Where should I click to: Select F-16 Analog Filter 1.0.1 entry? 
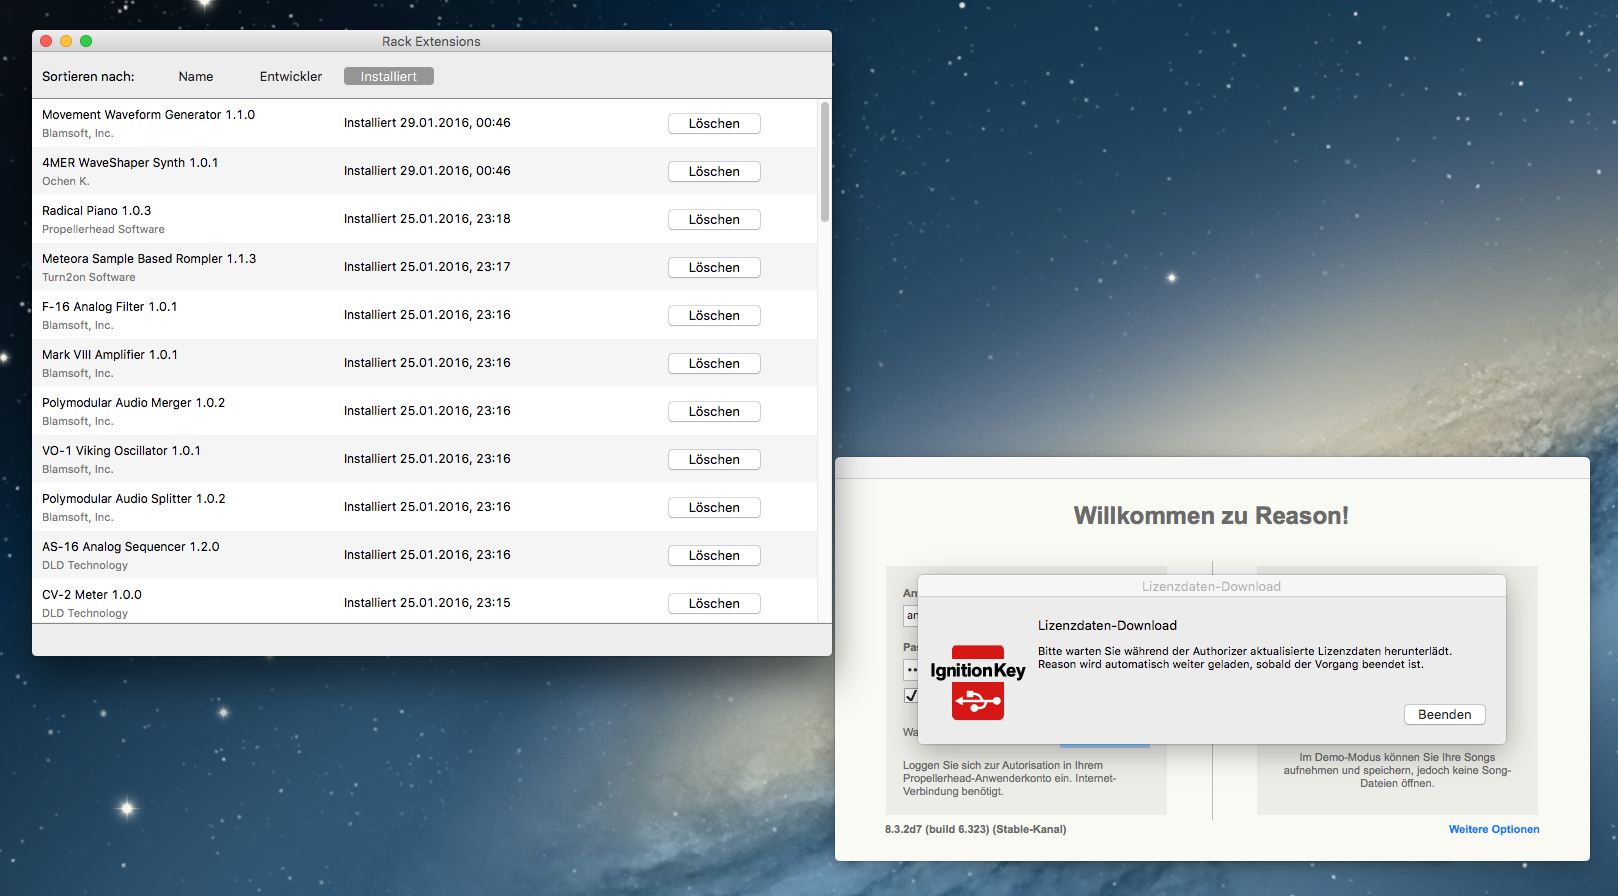(110, 307)
